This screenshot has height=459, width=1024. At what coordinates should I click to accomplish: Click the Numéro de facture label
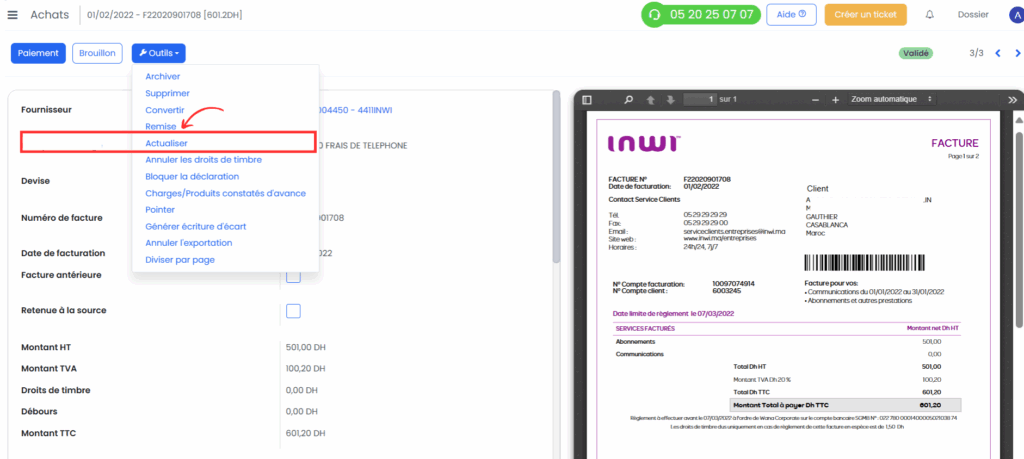pyautogui.click(x=61, y=218)
